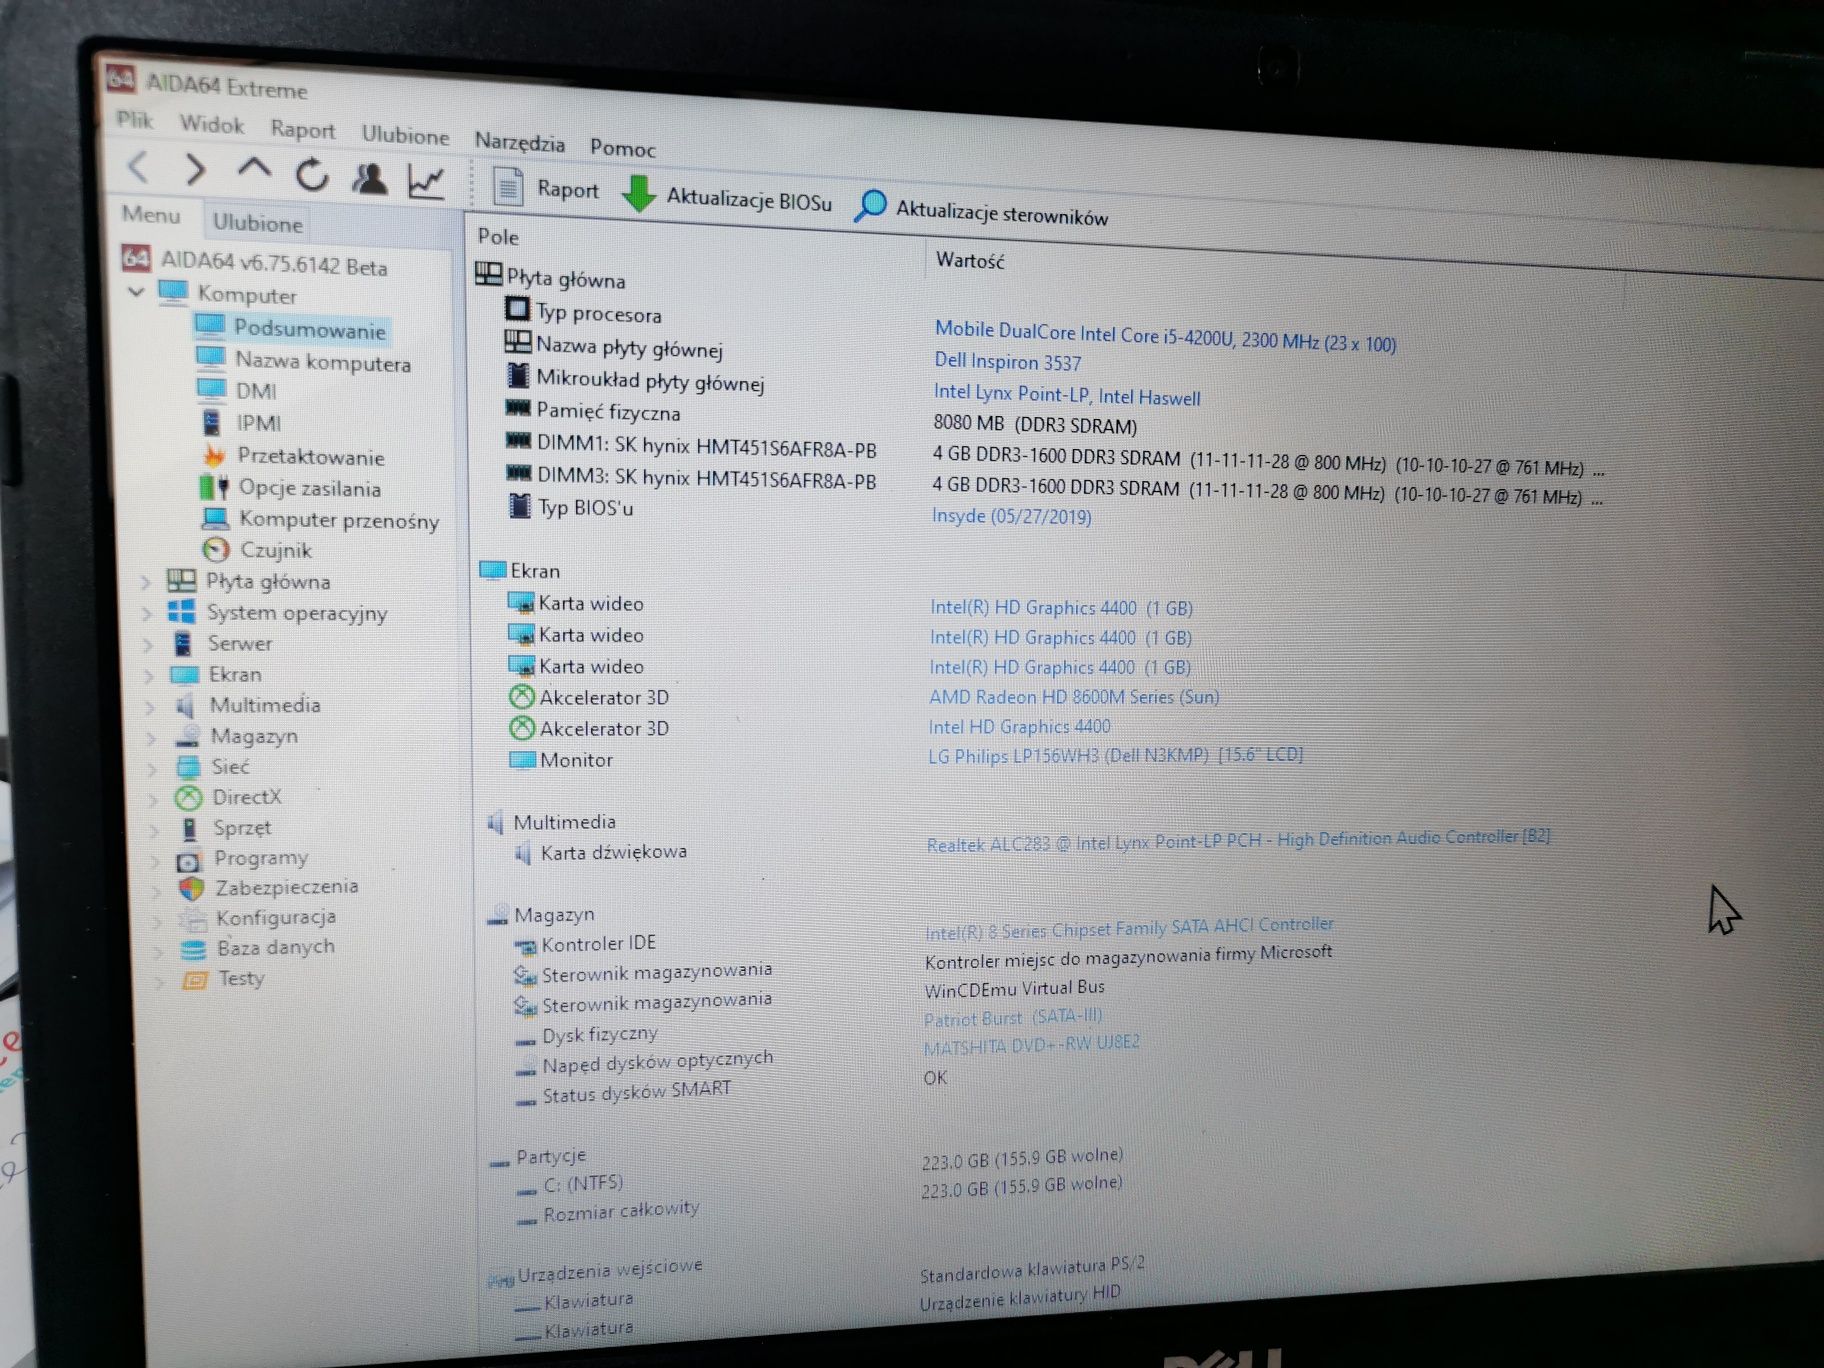
Task: Switch to the Ulubione sidebar tab
Action: (x=257, y=222)
